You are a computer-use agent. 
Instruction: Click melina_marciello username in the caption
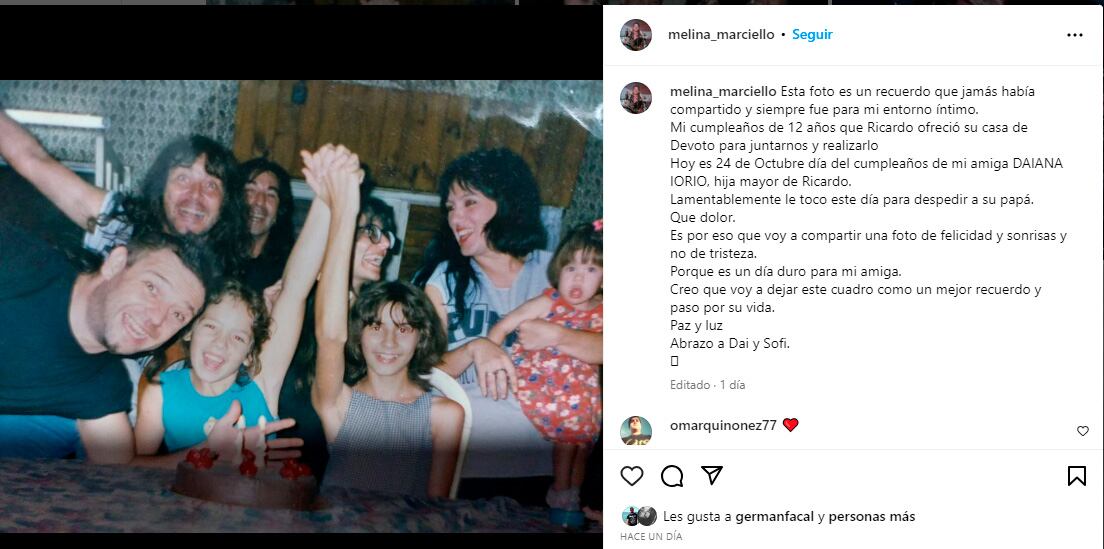click(723, 92)
